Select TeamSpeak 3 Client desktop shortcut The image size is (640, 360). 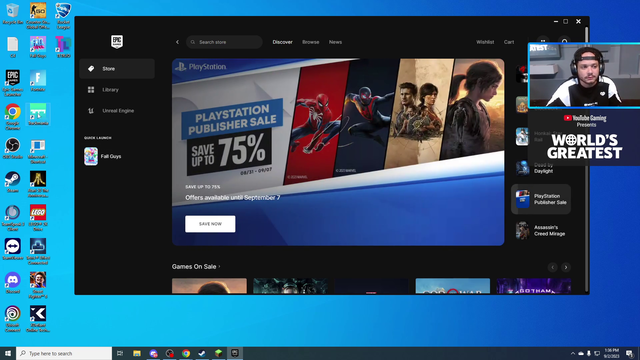click(13, 218)
